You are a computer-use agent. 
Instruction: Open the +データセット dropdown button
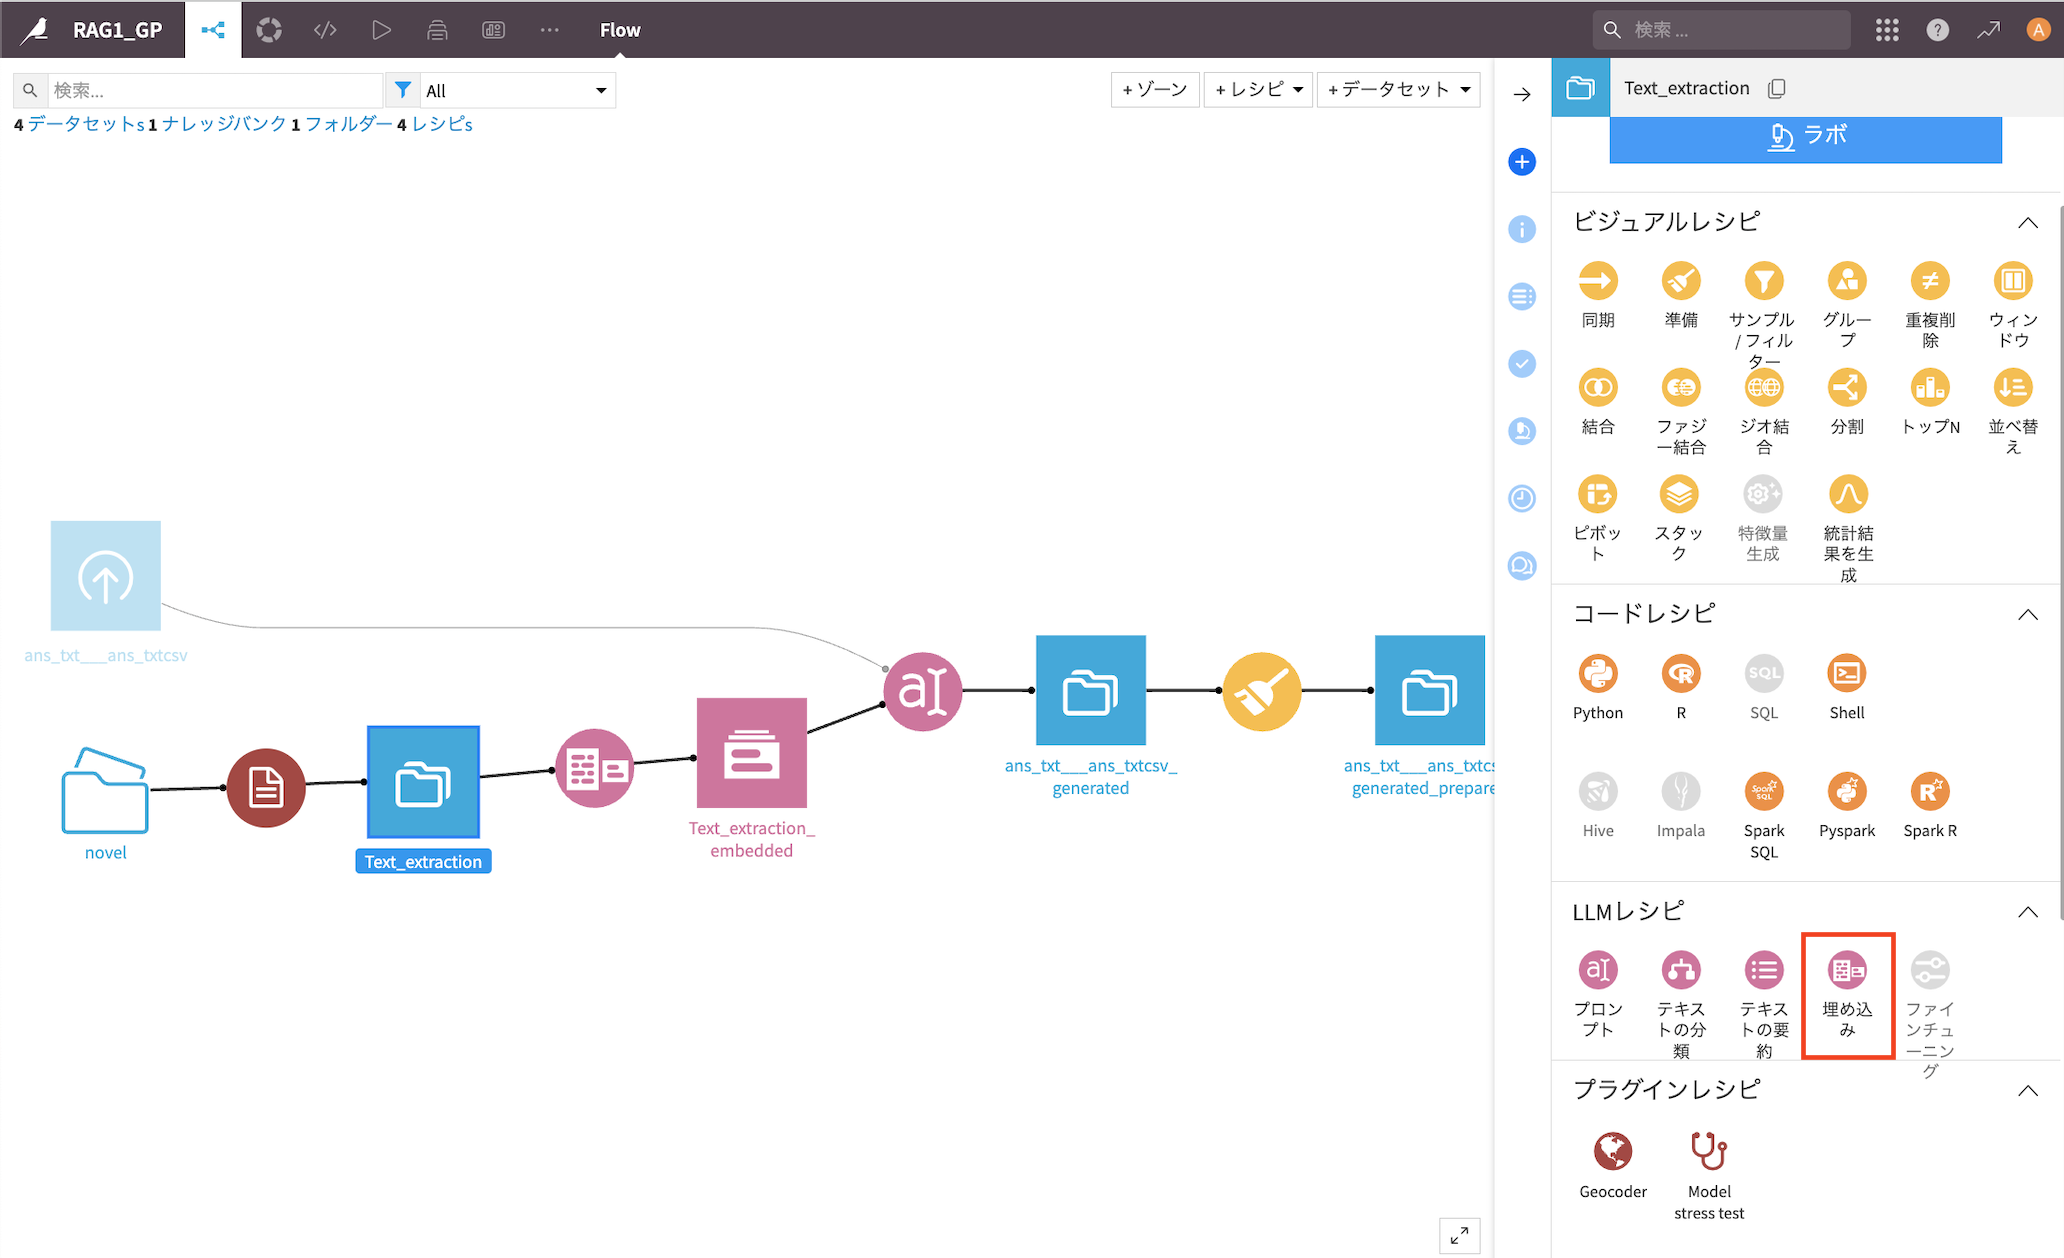coord(1397,90)
